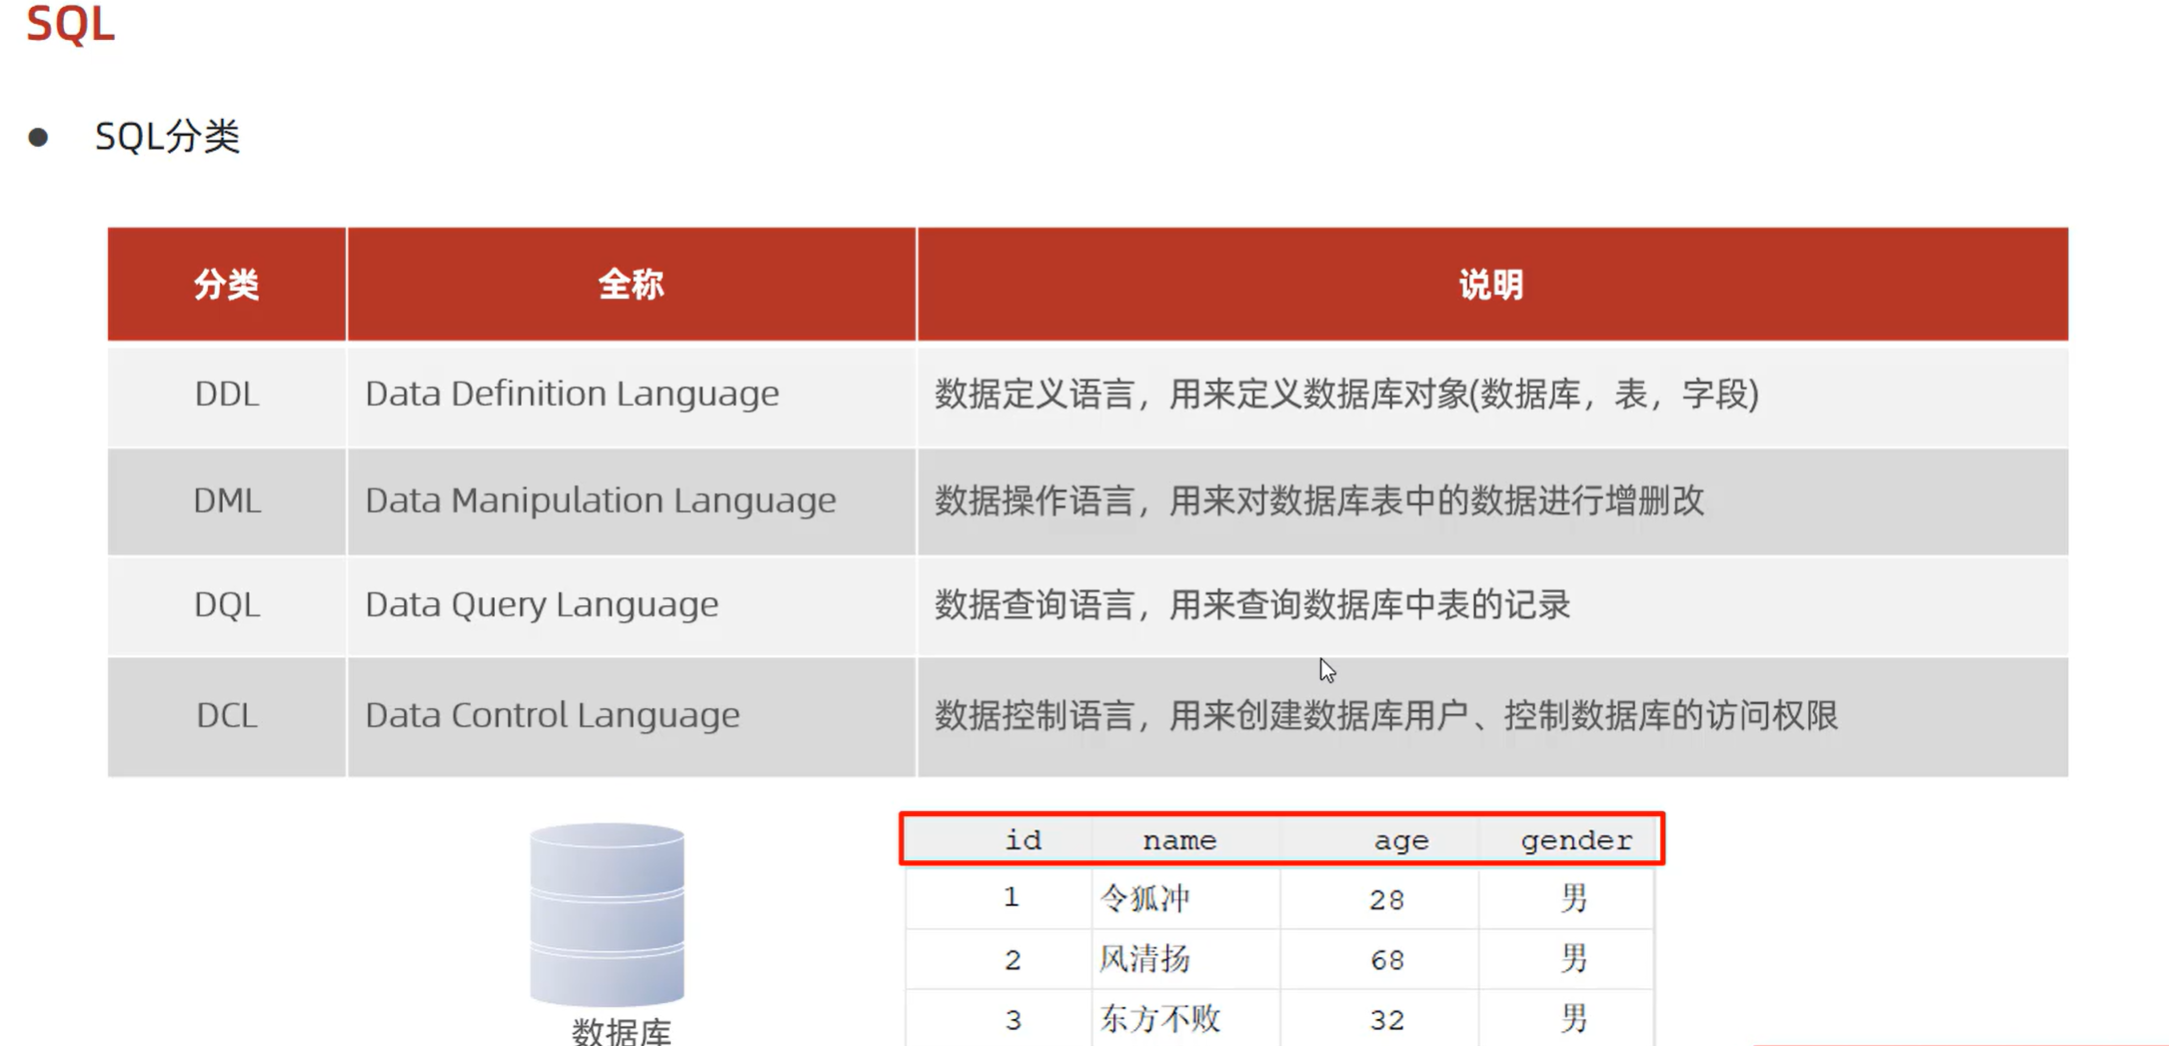Select the DML cell
Image resolution: width=2169 pixels, height=1046 pixels.
227,500
